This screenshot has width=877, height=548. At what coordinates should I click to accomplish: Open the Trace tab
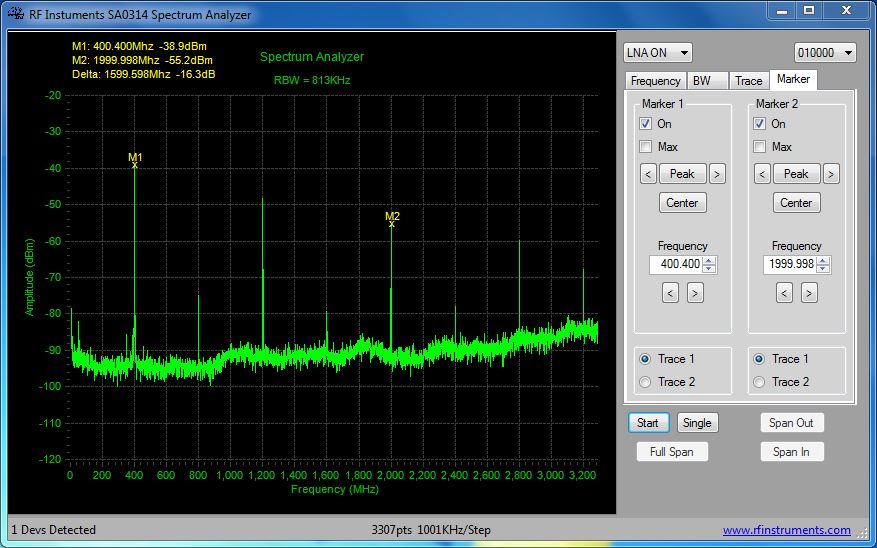click(748, 81)
